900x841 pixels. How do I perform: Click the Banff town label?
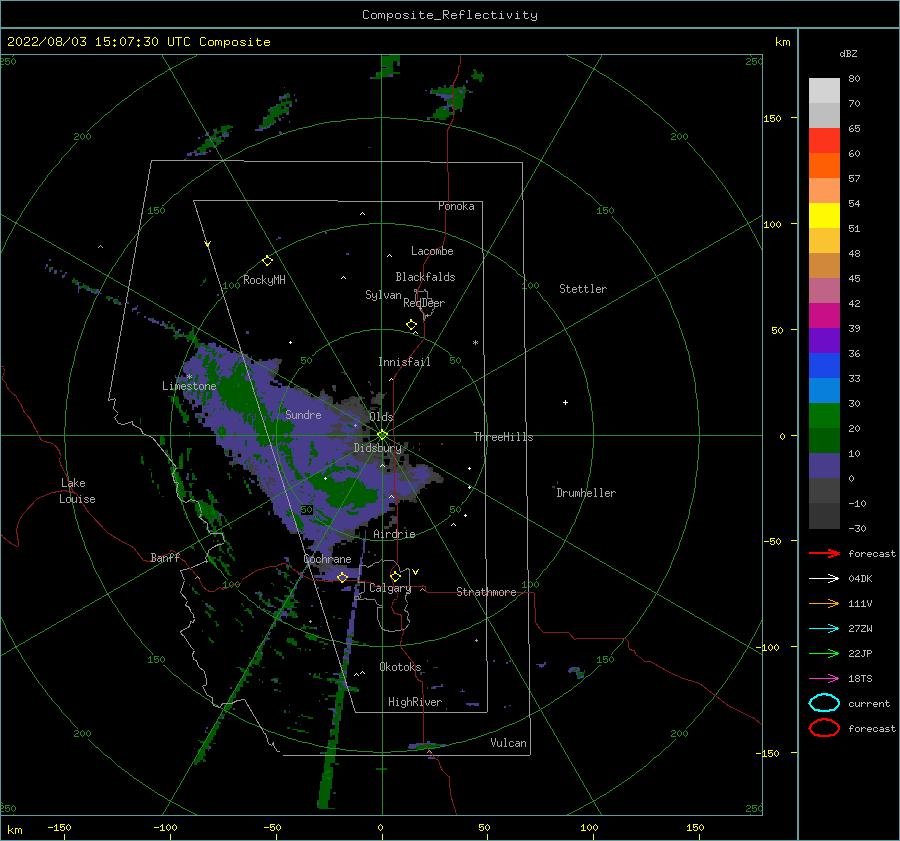(165, 557)
